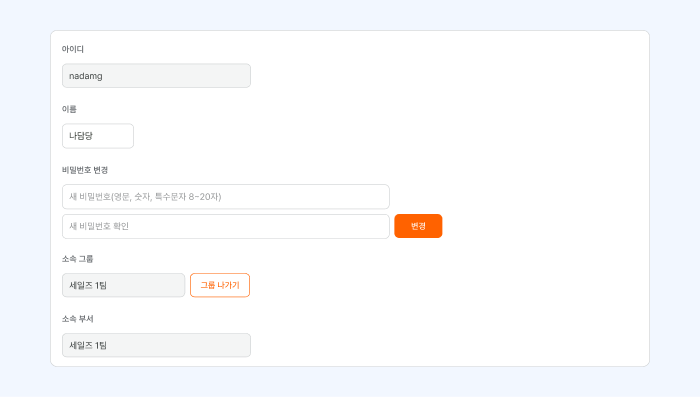Click the orange 변경 button
Viewport: 700px width, 397px height.
[418, 226]
